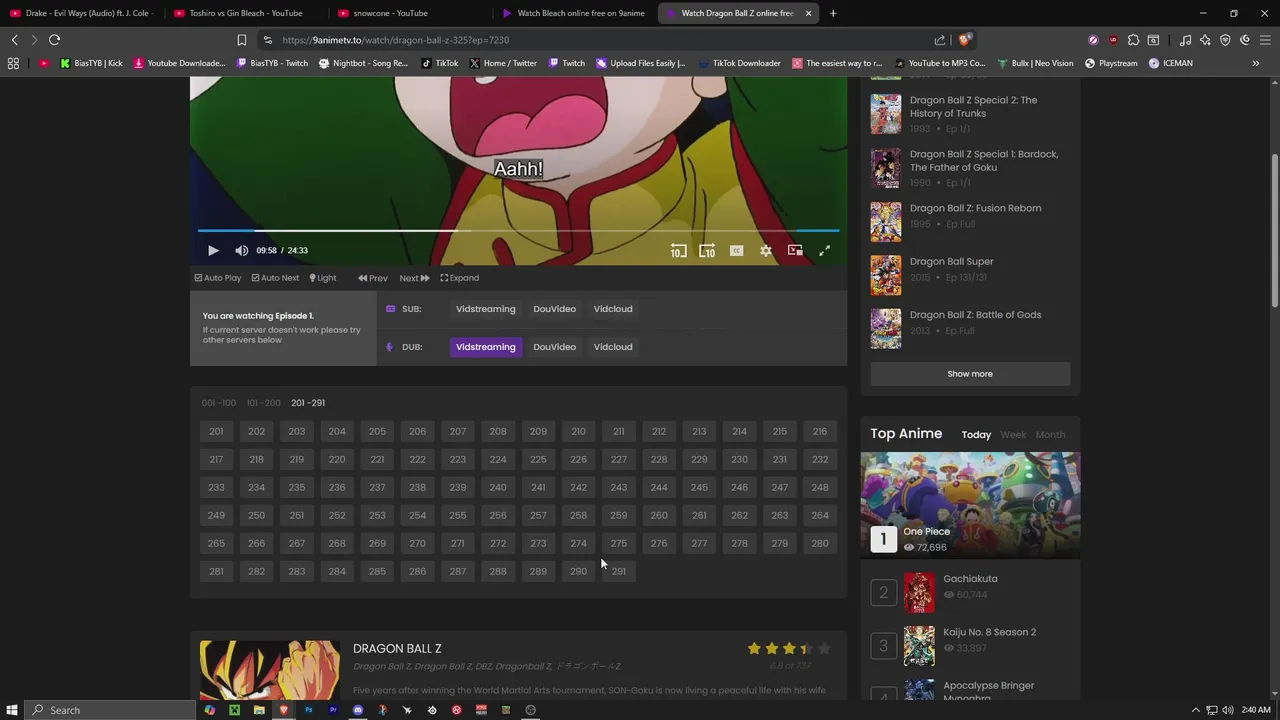Go to the Prev episode
The height and width of the screenshot is (720, 1280).
373,278
